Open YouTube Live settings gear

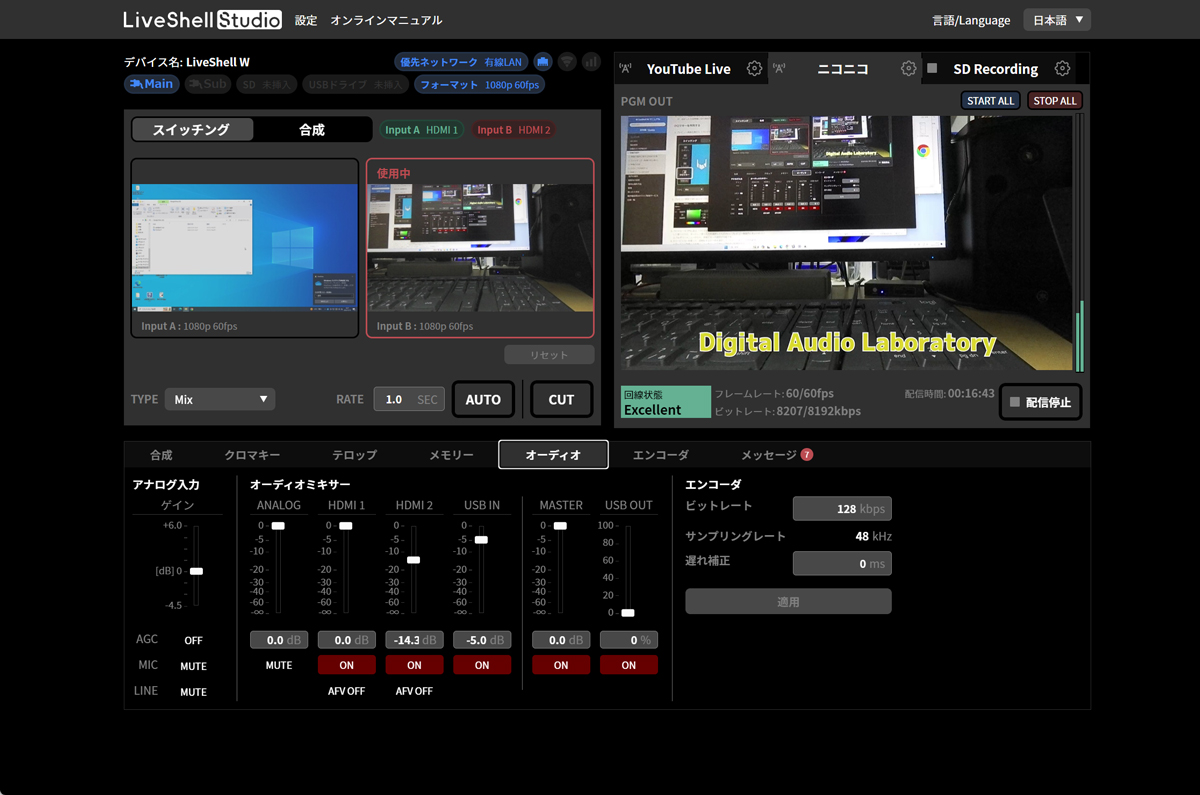point(754,69)
